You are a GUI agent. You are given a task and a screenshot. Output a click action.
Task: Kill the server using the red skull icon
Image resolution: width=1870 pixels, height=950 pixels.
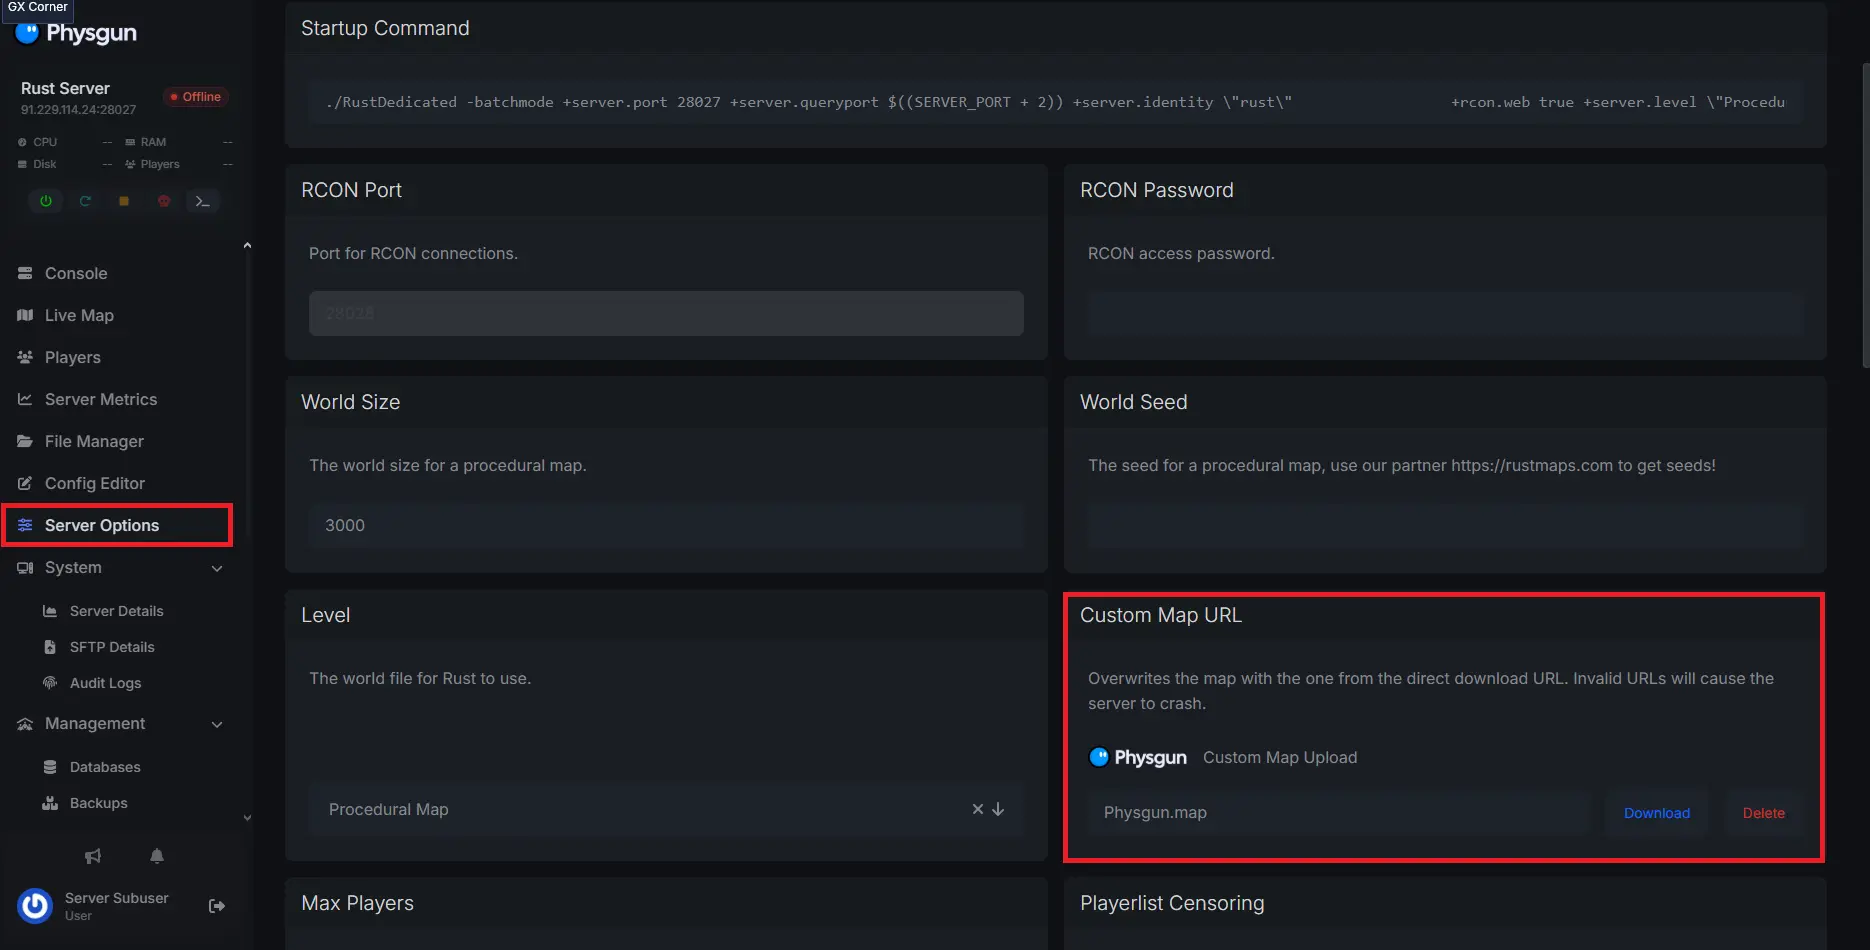point(164,201)
